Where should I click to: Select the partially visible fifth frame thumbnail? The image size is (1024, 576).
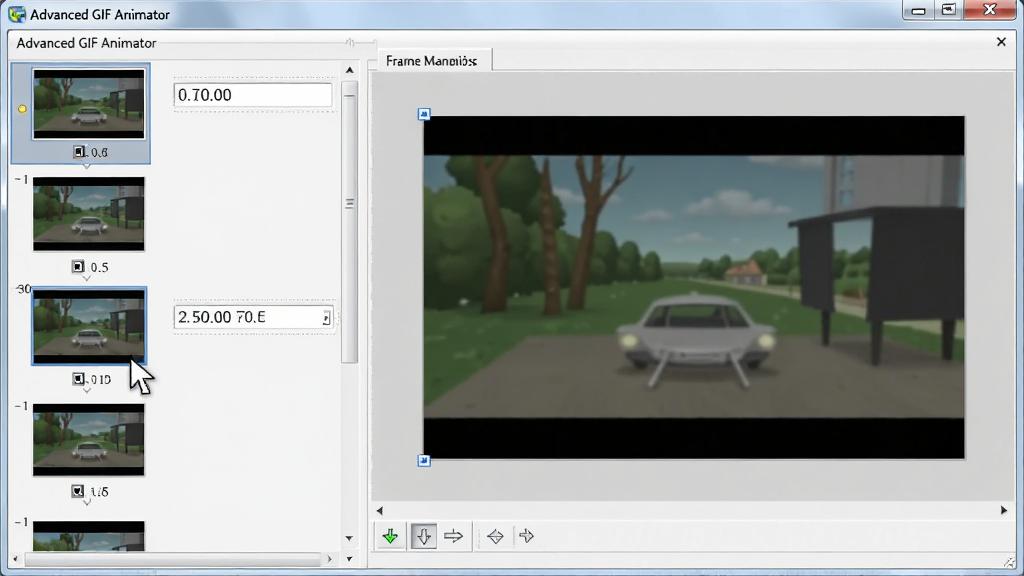click(x=89, y=536)
